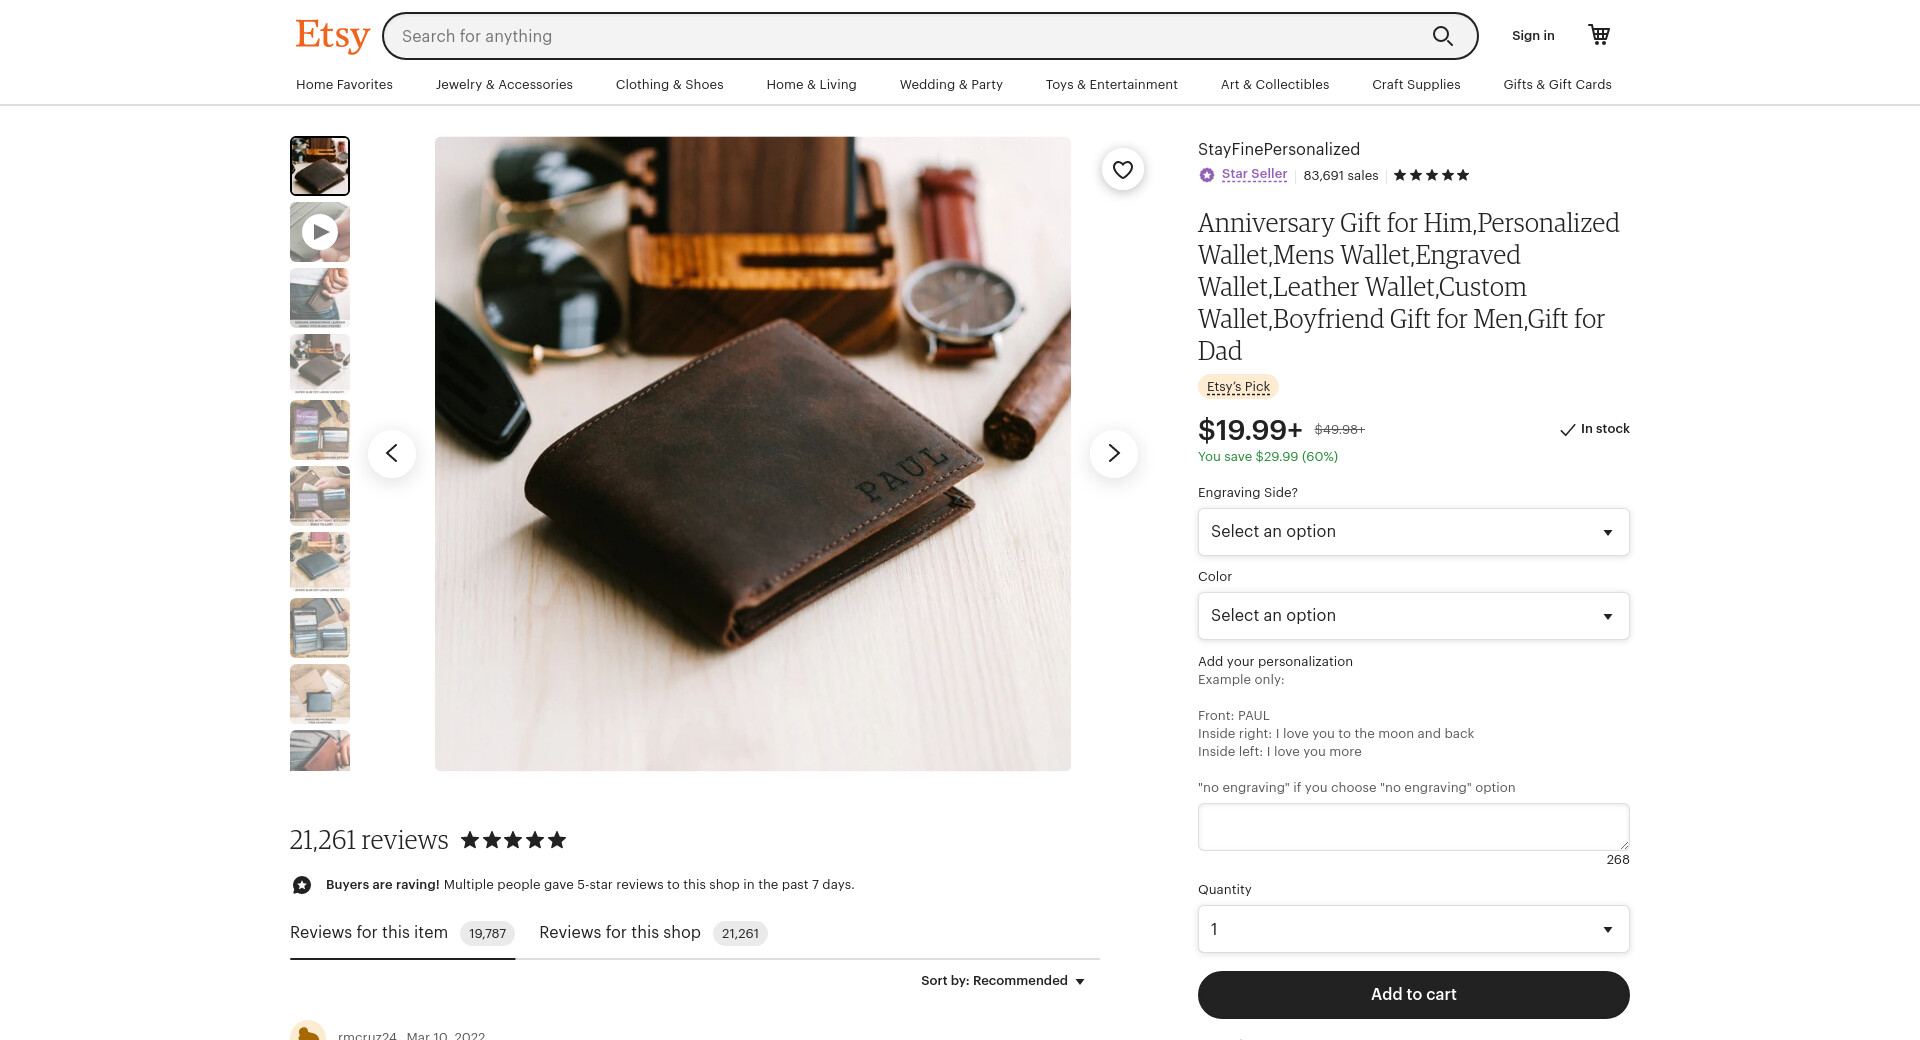
Task: Click the search magnifying glass icon
Action: click(1442, 36)
